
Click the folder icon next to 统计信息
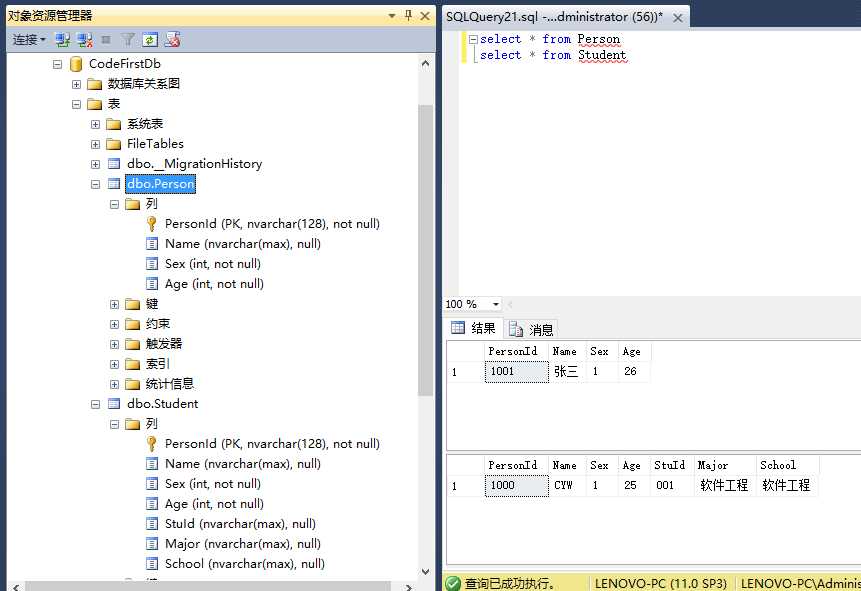[x=132, y=384]
